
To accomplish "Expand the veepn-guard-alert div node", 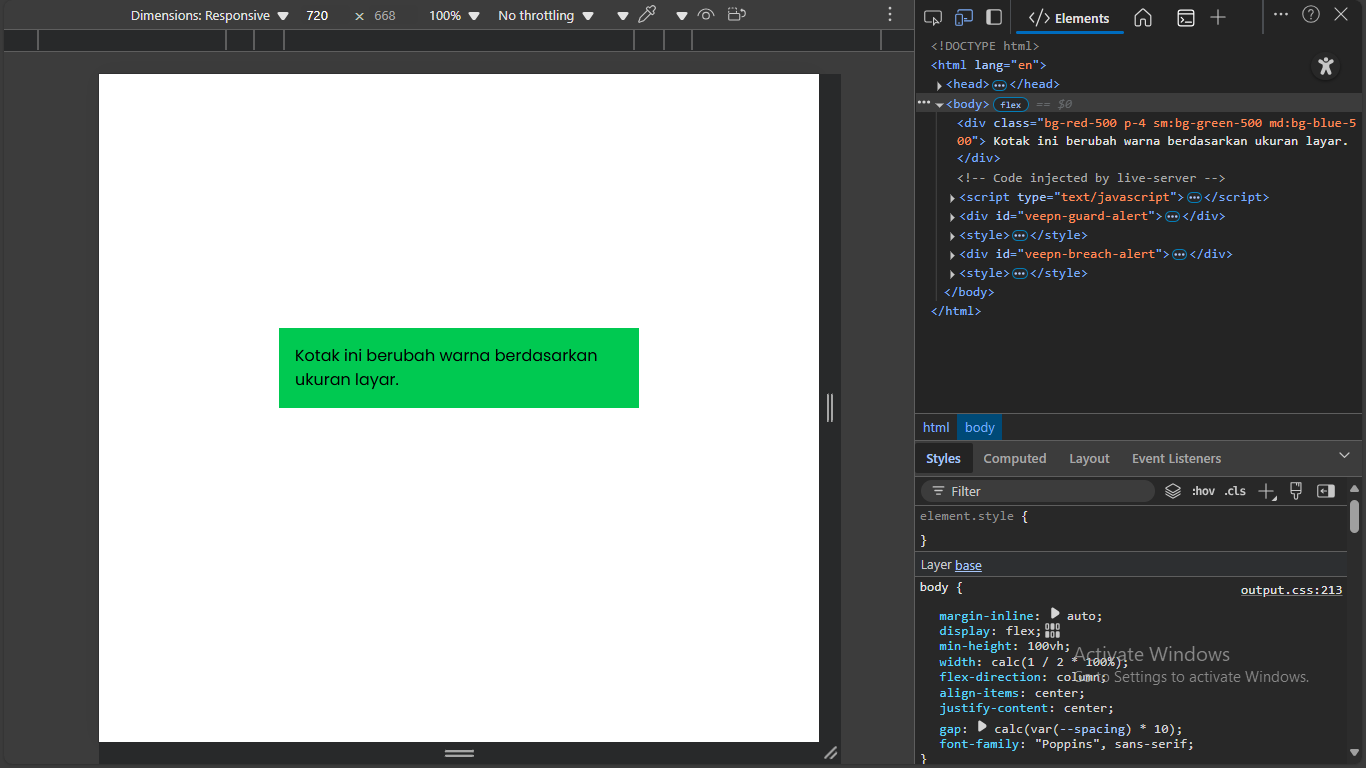I will (953, 217).
